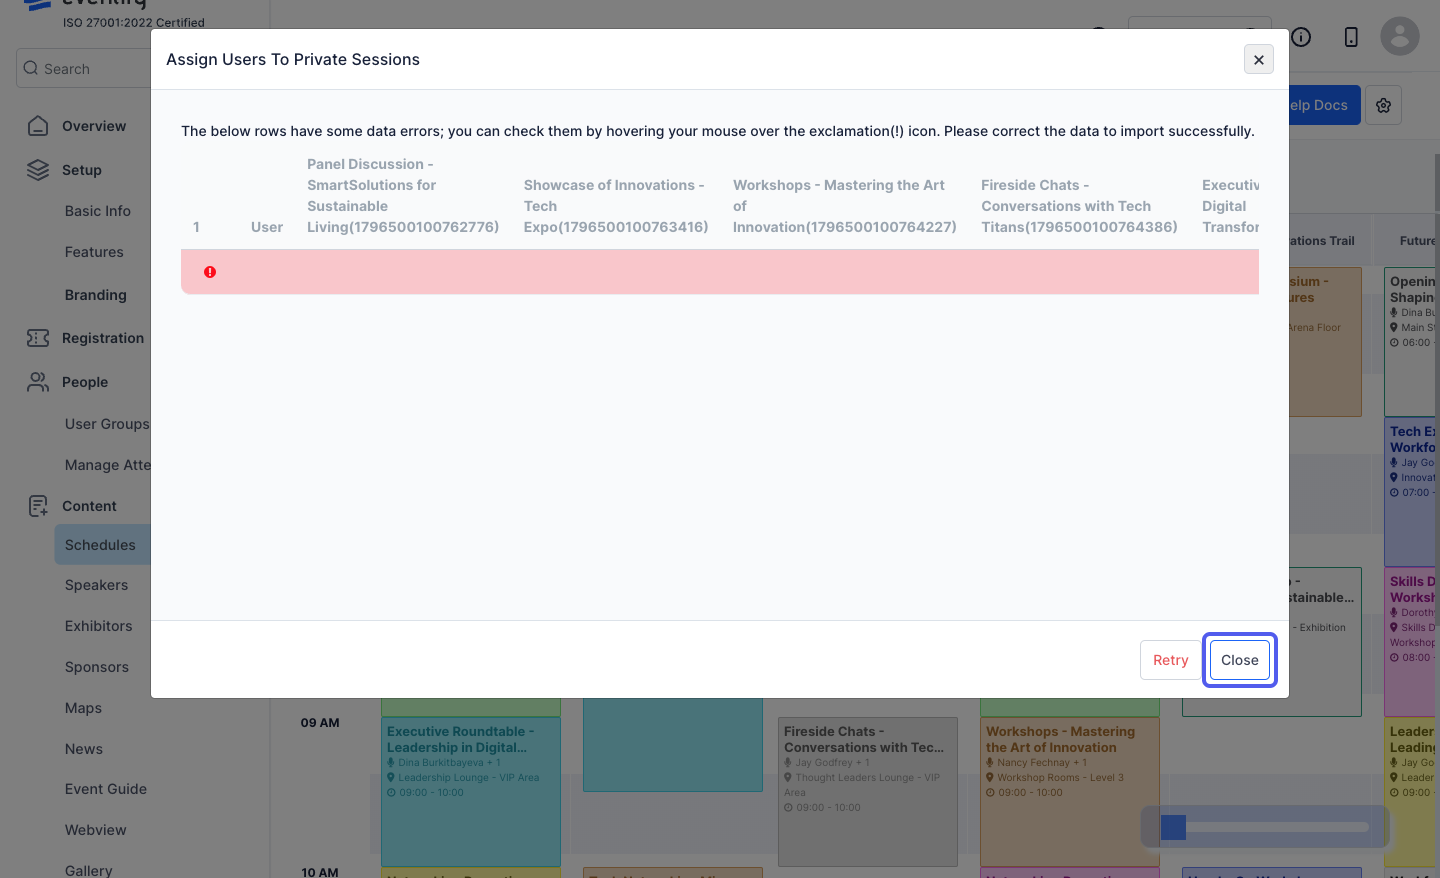
Task: Click the Showcase of Innovations column header
Action: coord(616,206)
